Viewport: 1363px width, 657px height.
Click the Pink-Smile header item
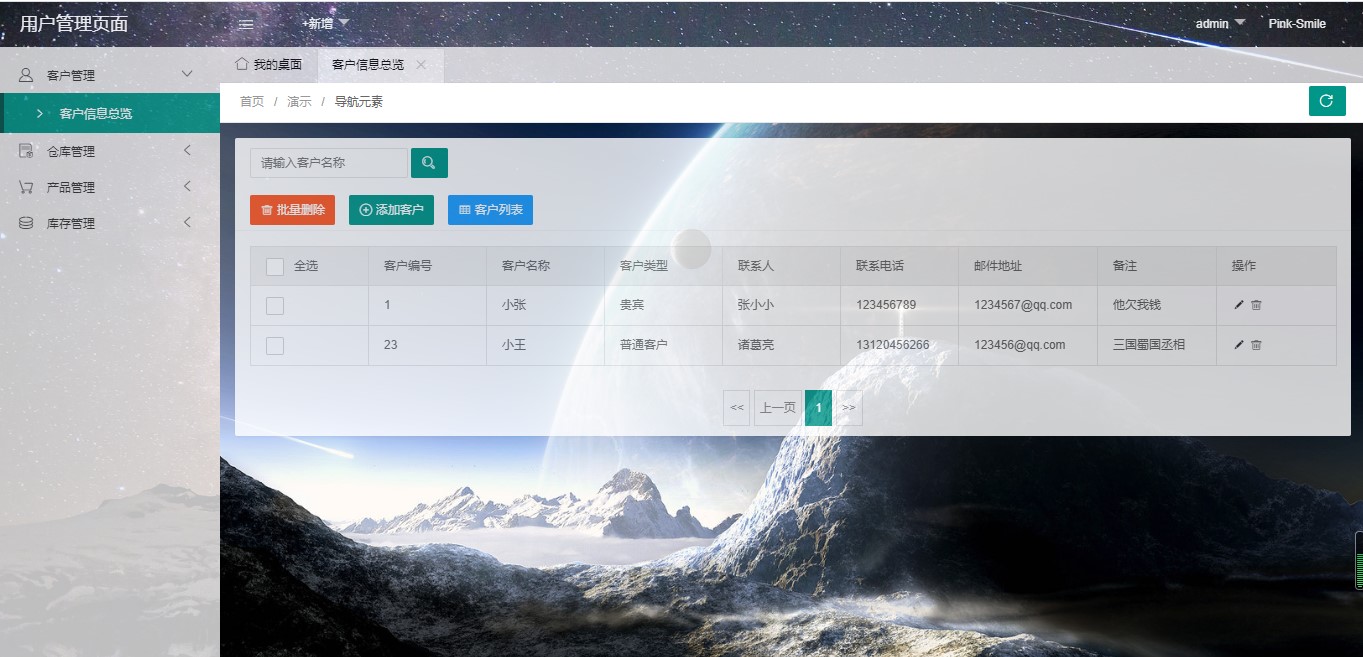(x=1297, y=23)
